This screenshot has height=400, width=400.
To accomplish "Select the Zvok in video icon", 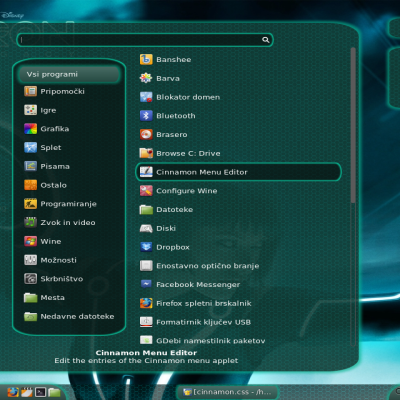I will point(30,222).
